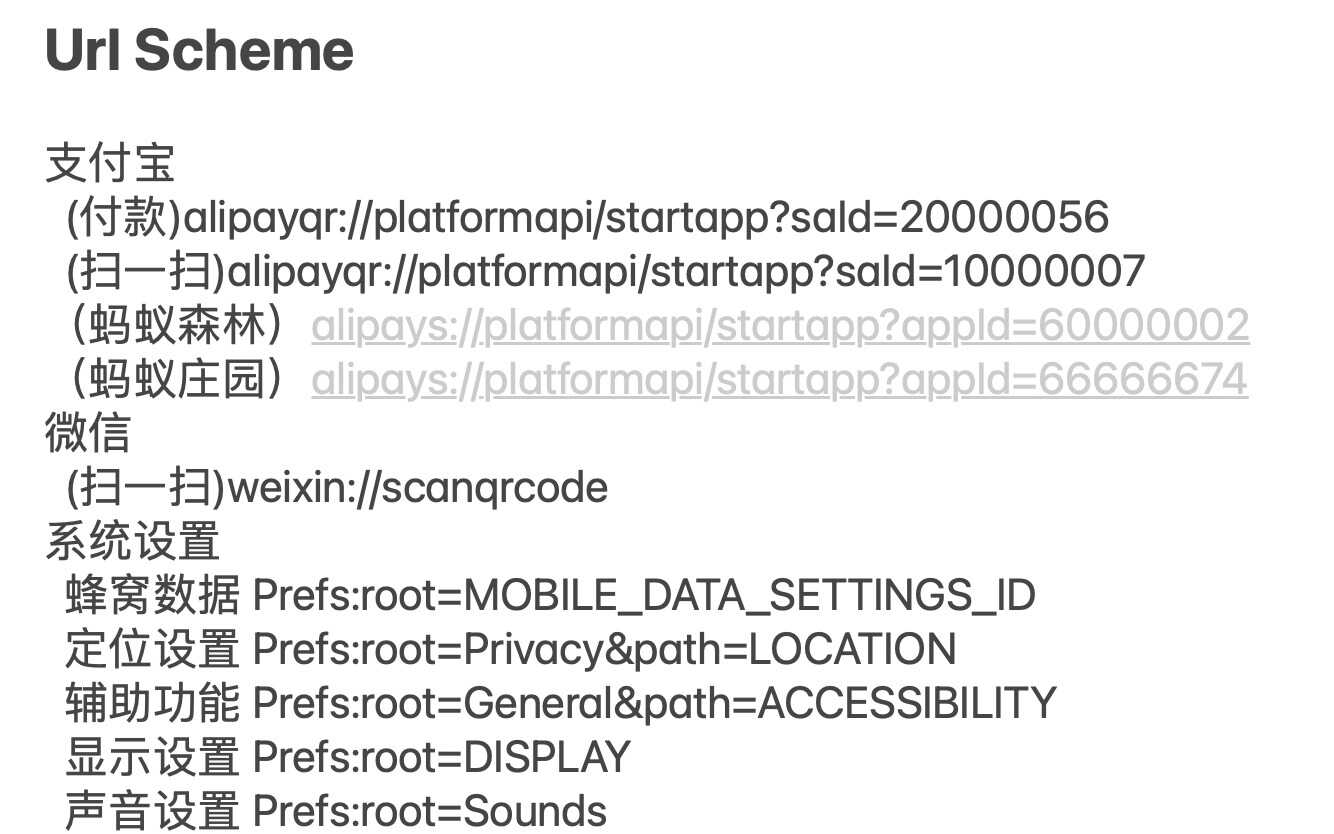Image resolution: width=1334 pixels, height=834 pixels.
Task: Click the 定位设置 label
Action: 152,650
